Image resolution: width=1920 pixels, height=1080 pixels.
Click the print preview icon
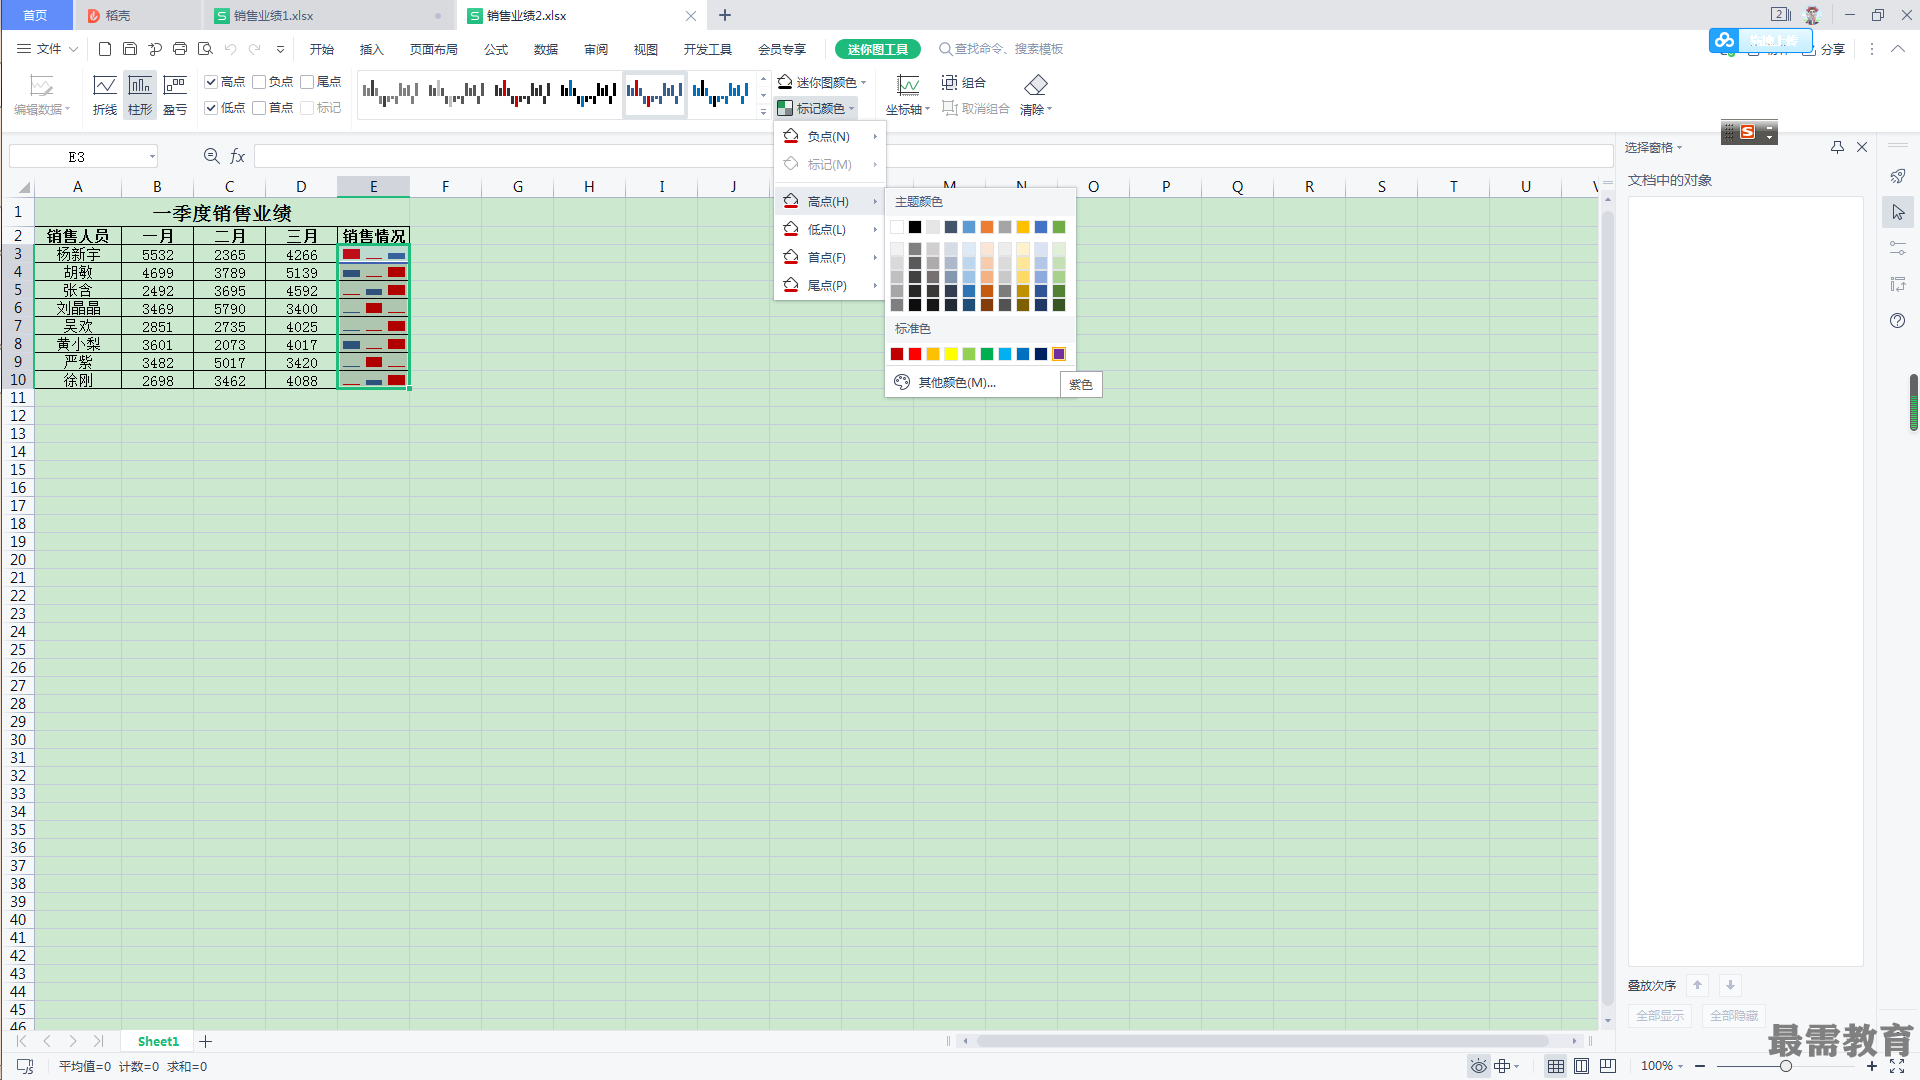point(205,49)
